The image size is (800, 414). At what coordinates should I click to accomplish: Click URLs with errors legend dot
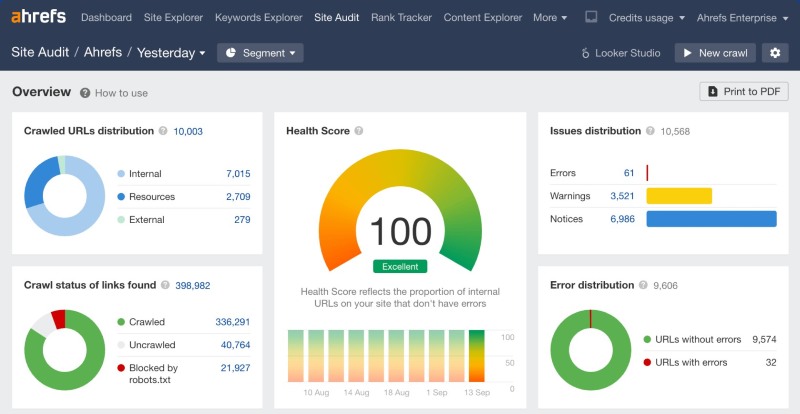point(647,362)
